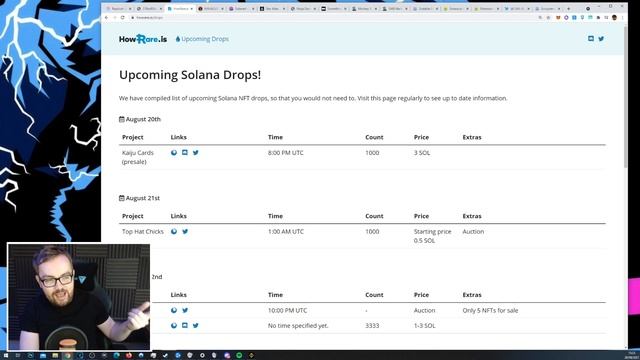Open Twitter icon in the 10:00 PM UTC row
Image resolution: width=640 pixels, height=360 pixels.
185,310
